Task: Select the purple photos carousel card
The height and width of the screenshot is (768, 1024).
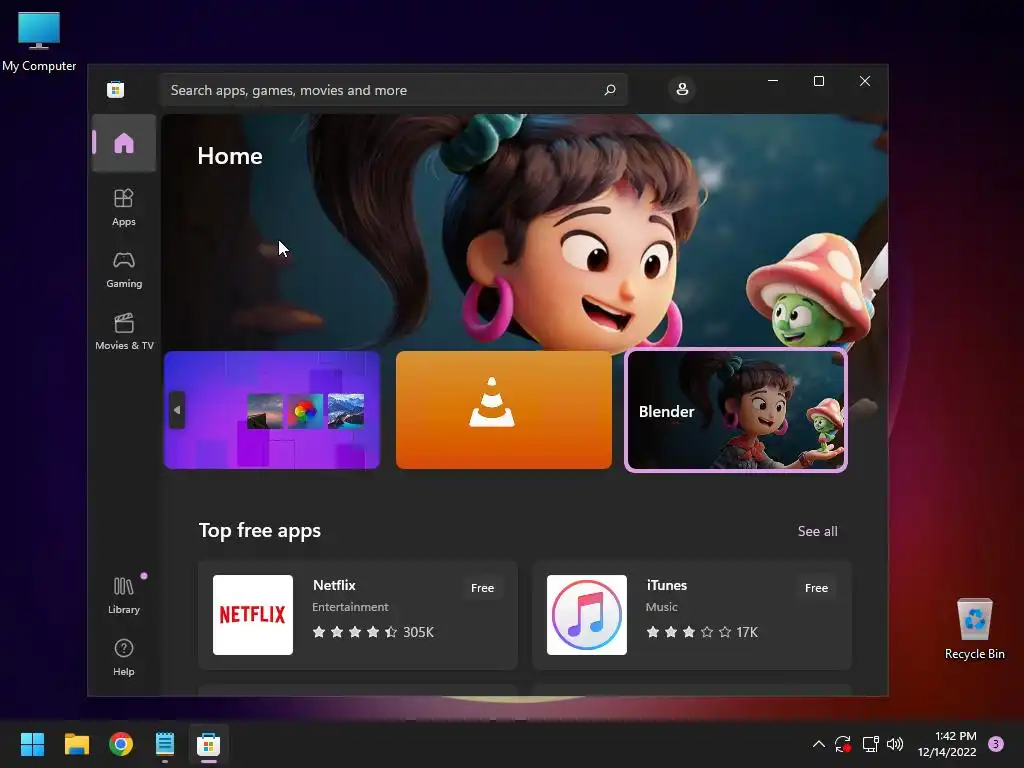Action: [272, 410]
